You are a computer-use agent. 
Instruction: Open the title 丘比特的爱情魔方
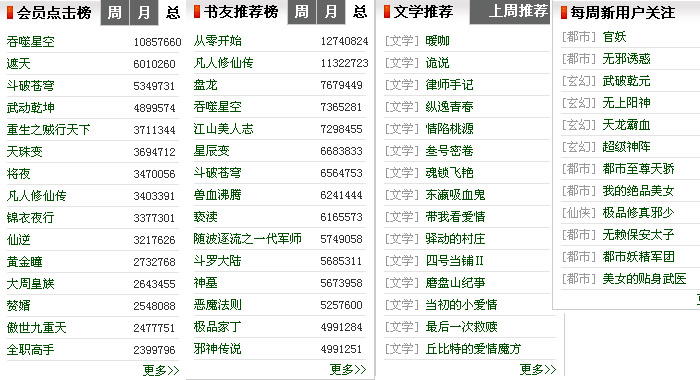473,349
